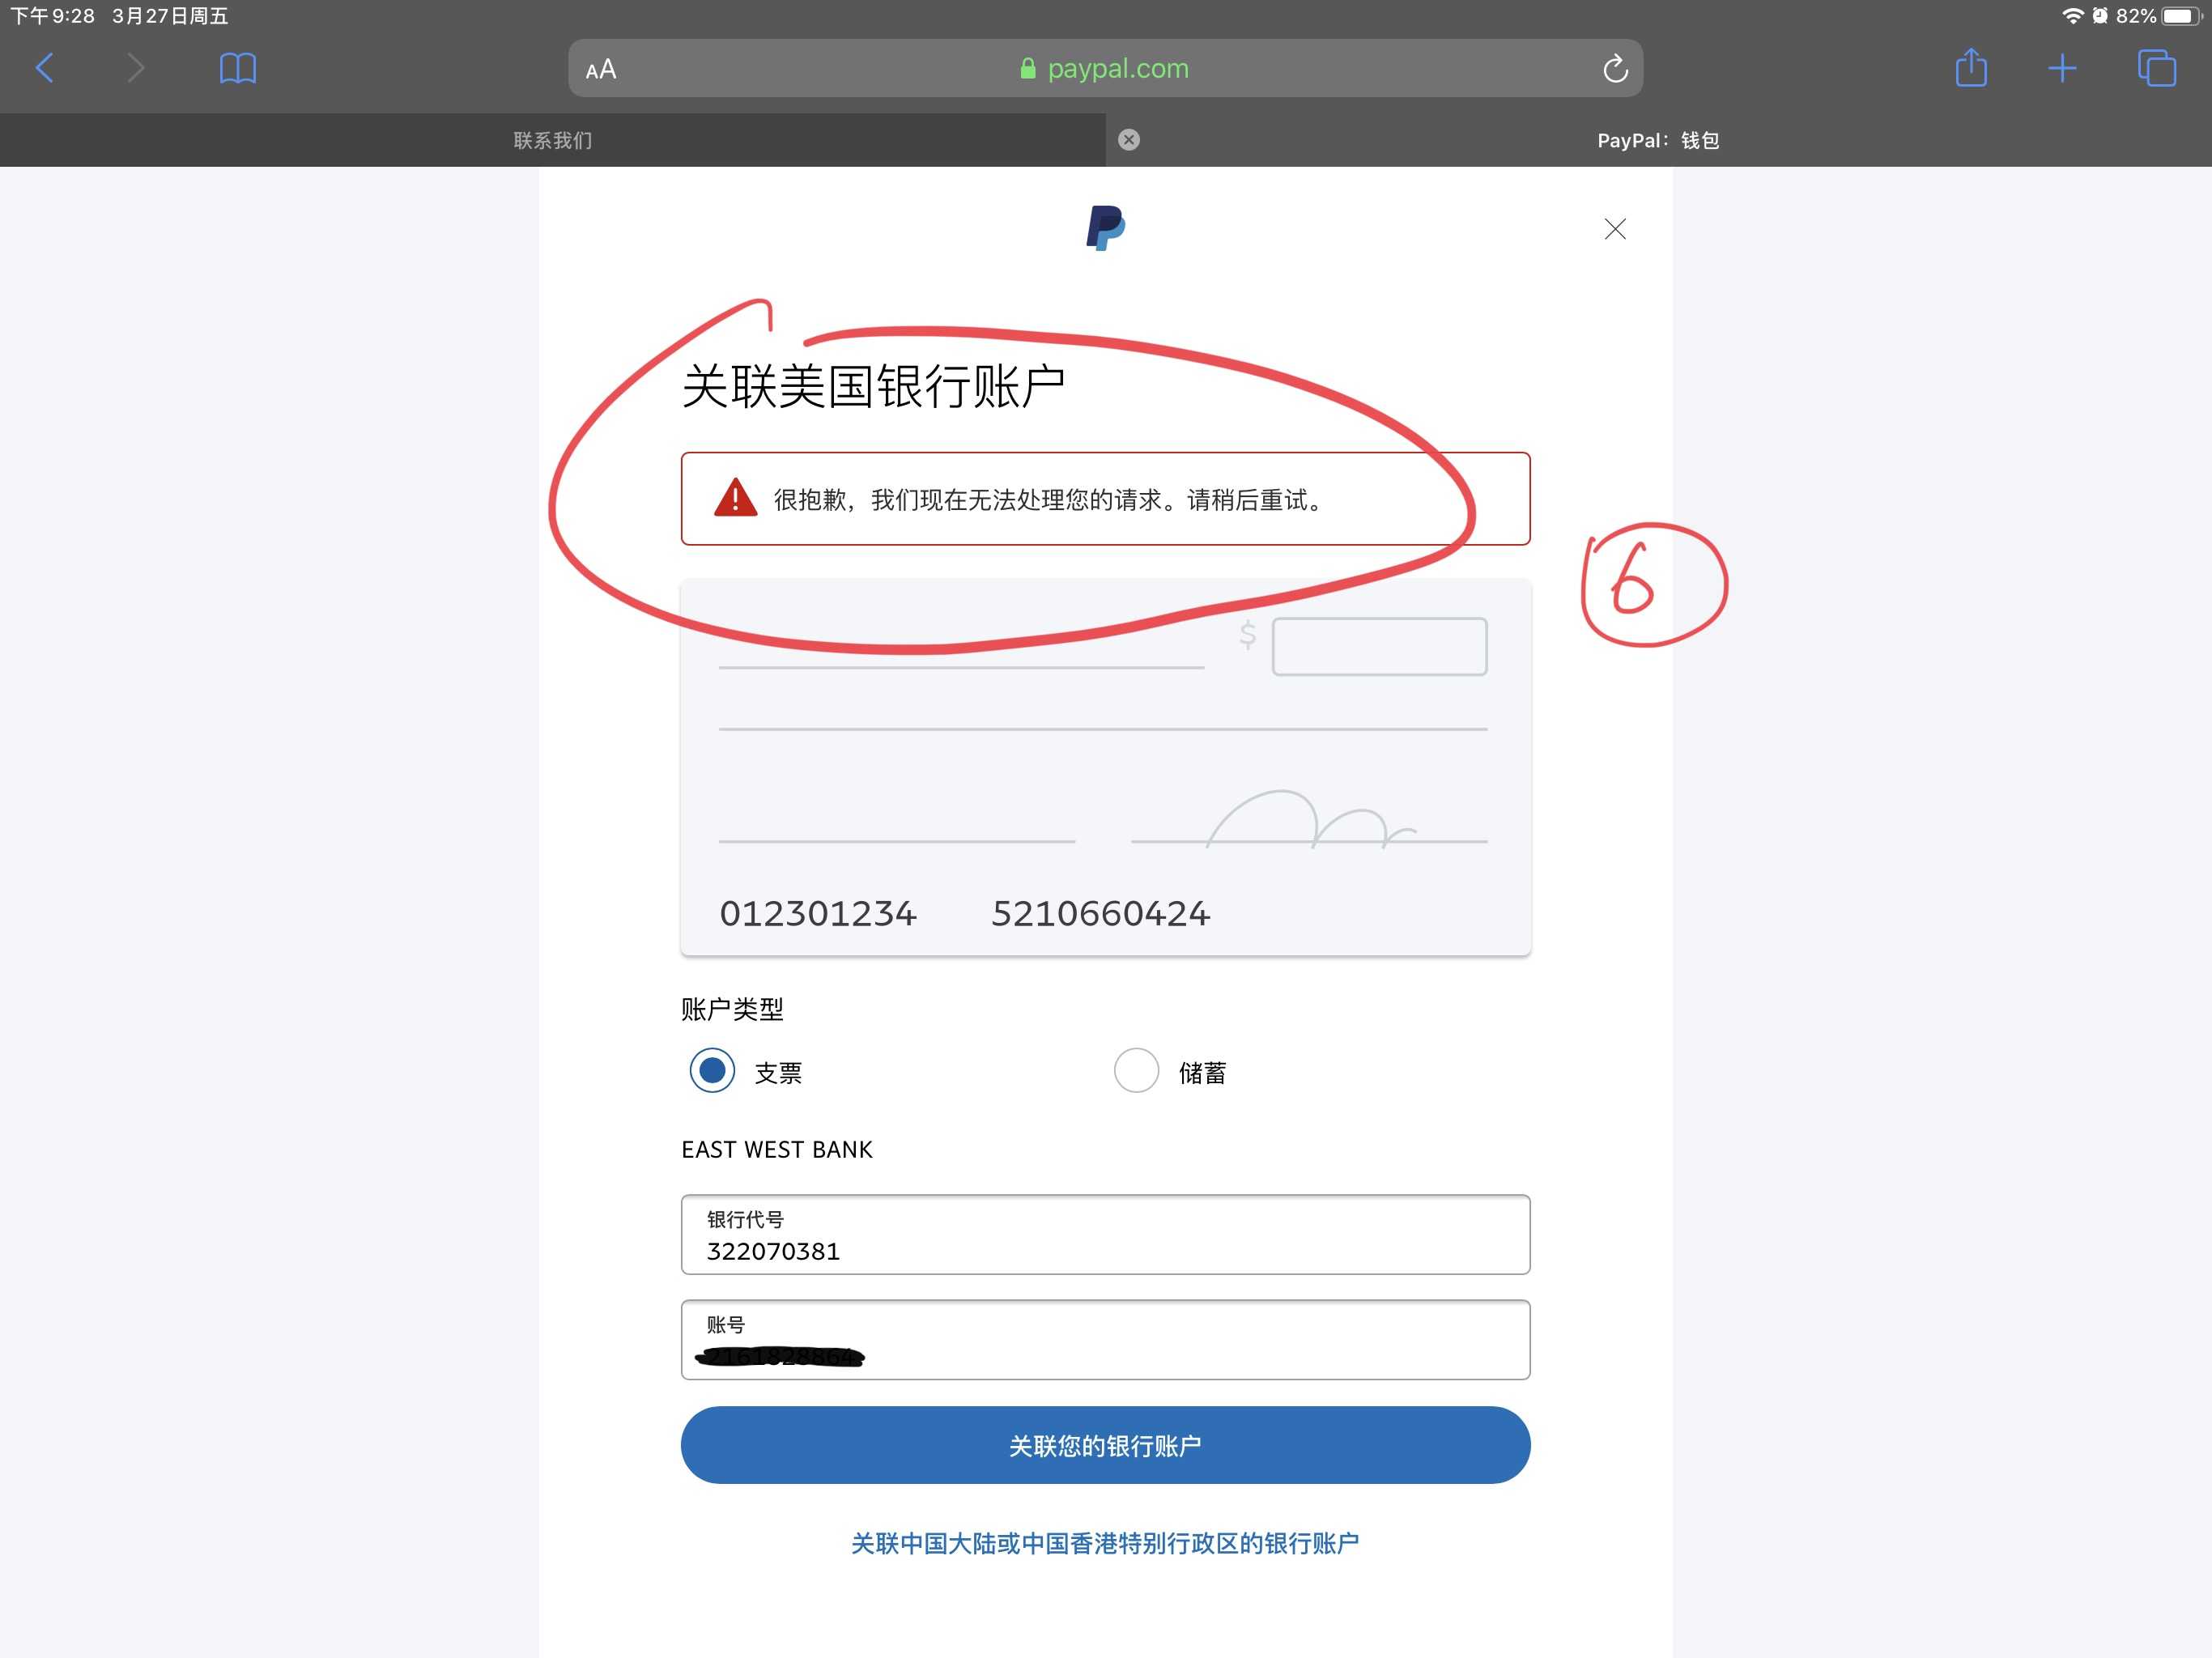Open the bookmarks book icon

[x=238, y=68]
